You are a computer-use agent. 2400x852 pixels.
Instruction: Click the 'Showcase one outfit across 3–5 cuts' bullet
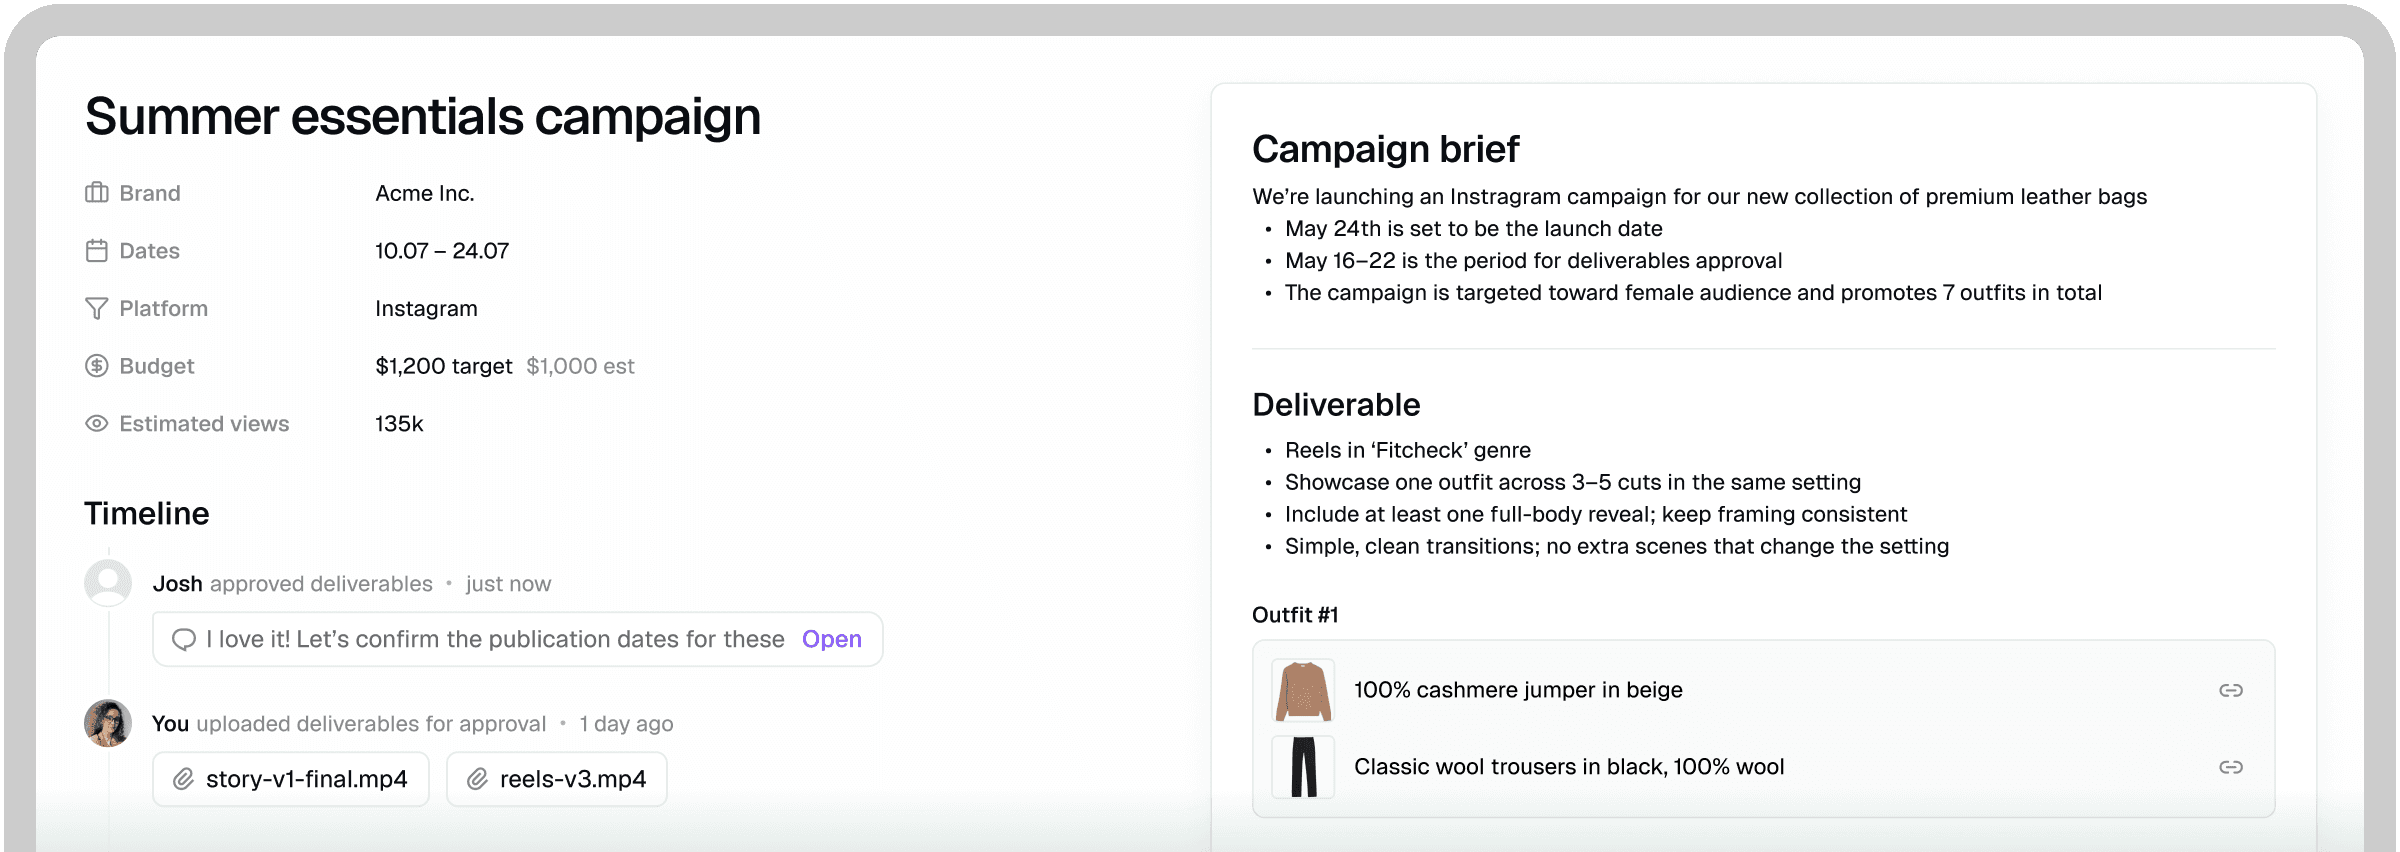(x=1572, y=482)
